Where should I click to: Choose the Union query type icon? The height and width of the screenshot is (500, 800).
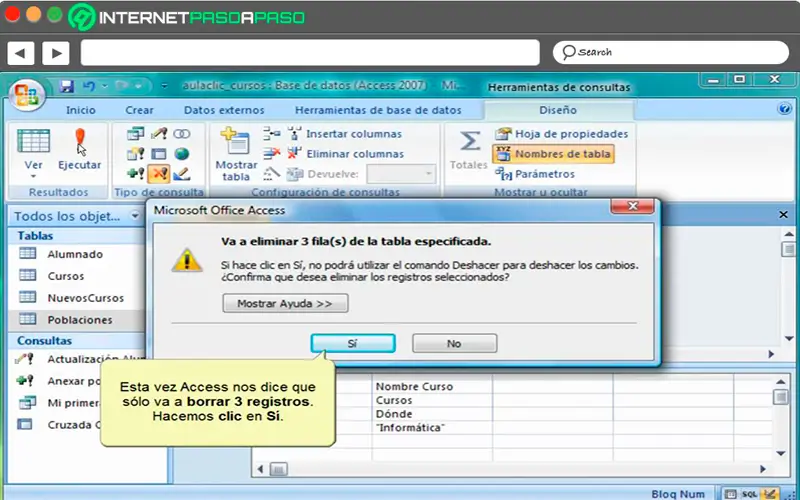click(182, 134)
